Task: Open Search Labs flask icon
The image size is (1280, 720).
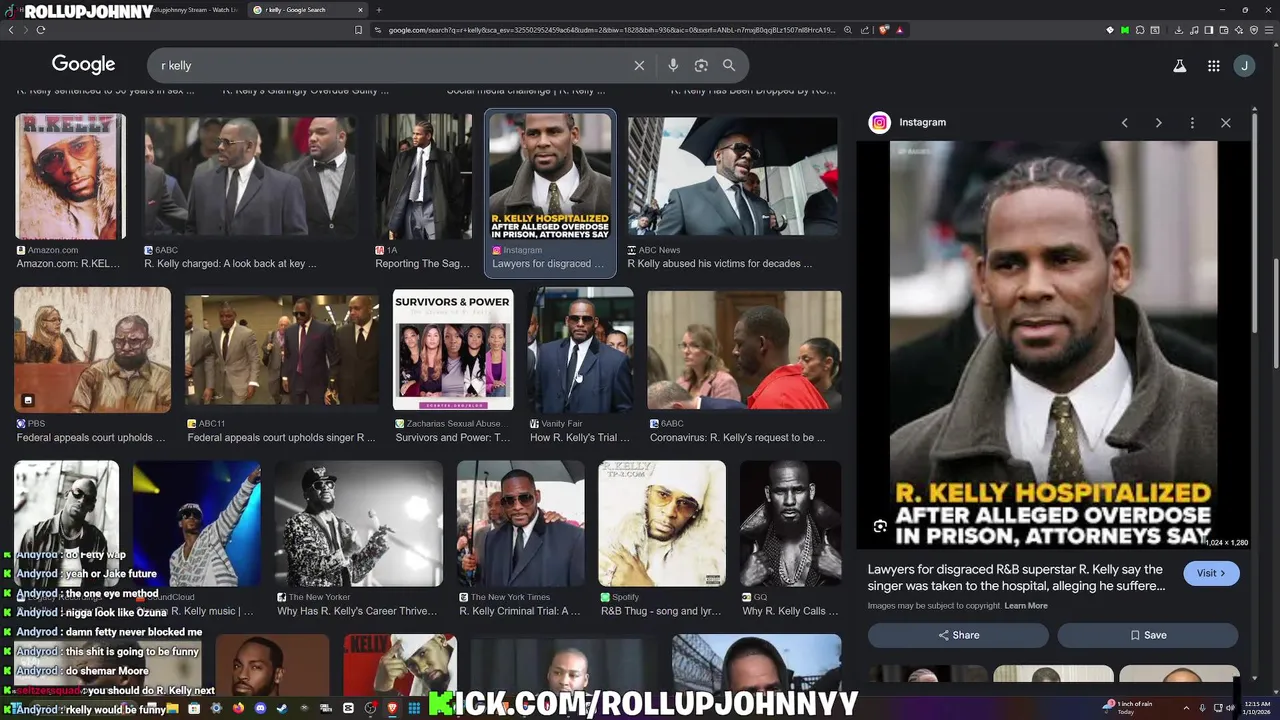Action: (x=1179, y=66)
